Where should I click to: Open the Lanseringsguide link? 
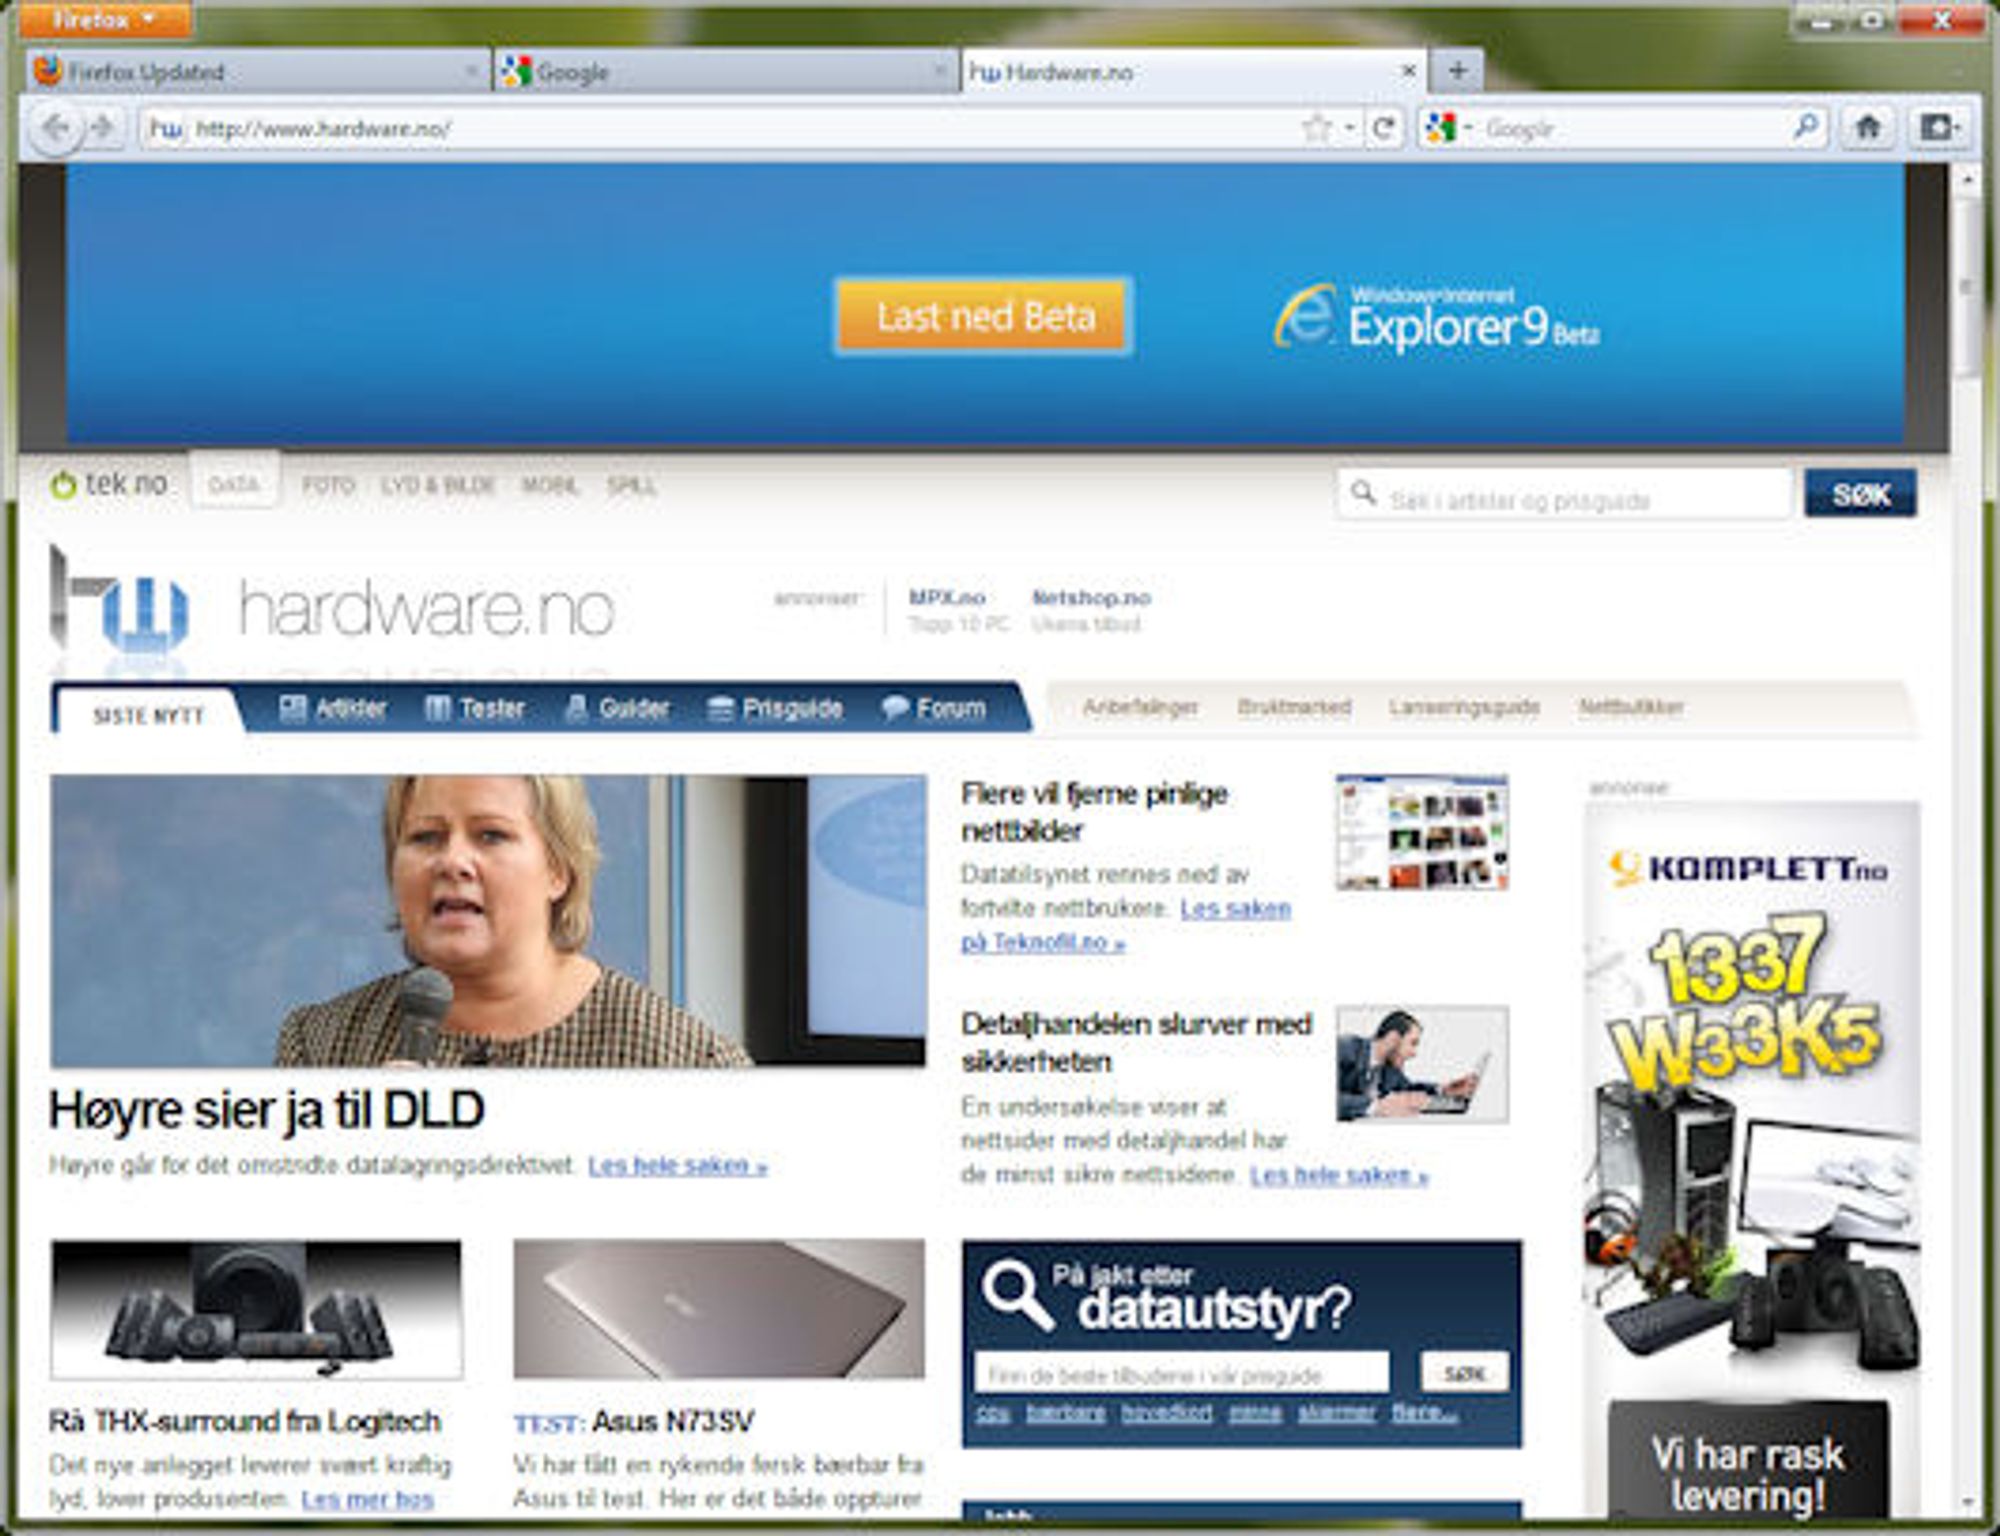[1464, 707]
